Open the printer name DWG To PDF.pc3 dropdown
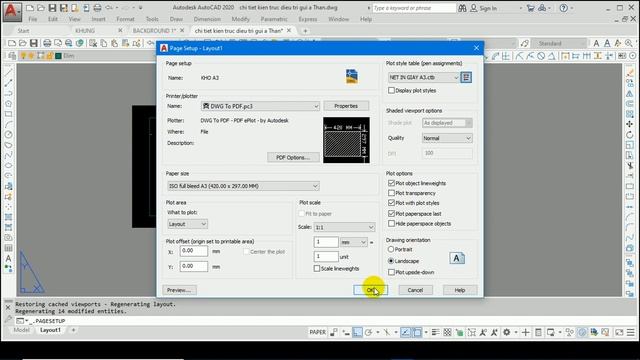This screenshot has width=640, height=360. 260,106
